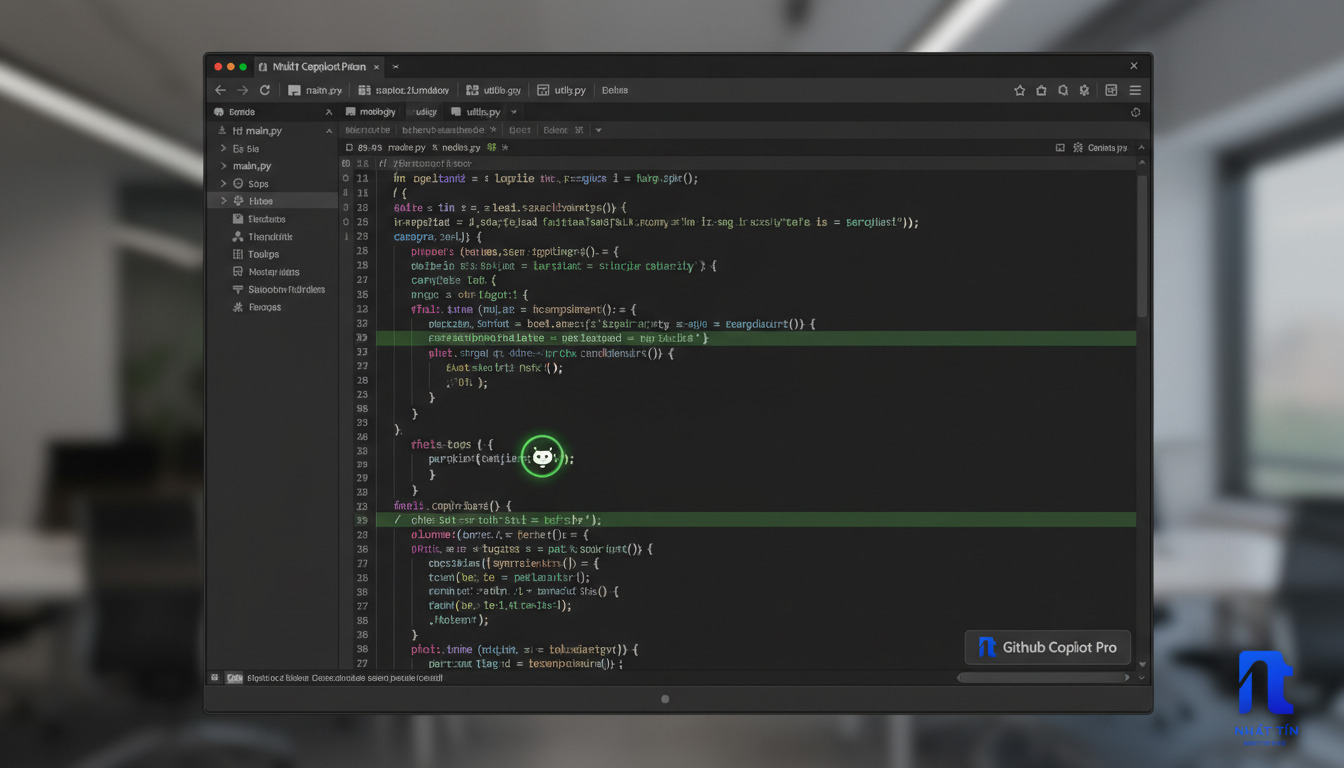Select the Multi Copilot Plan window tab
This screenshot has height=768, width=1344.
pos(318,66)
